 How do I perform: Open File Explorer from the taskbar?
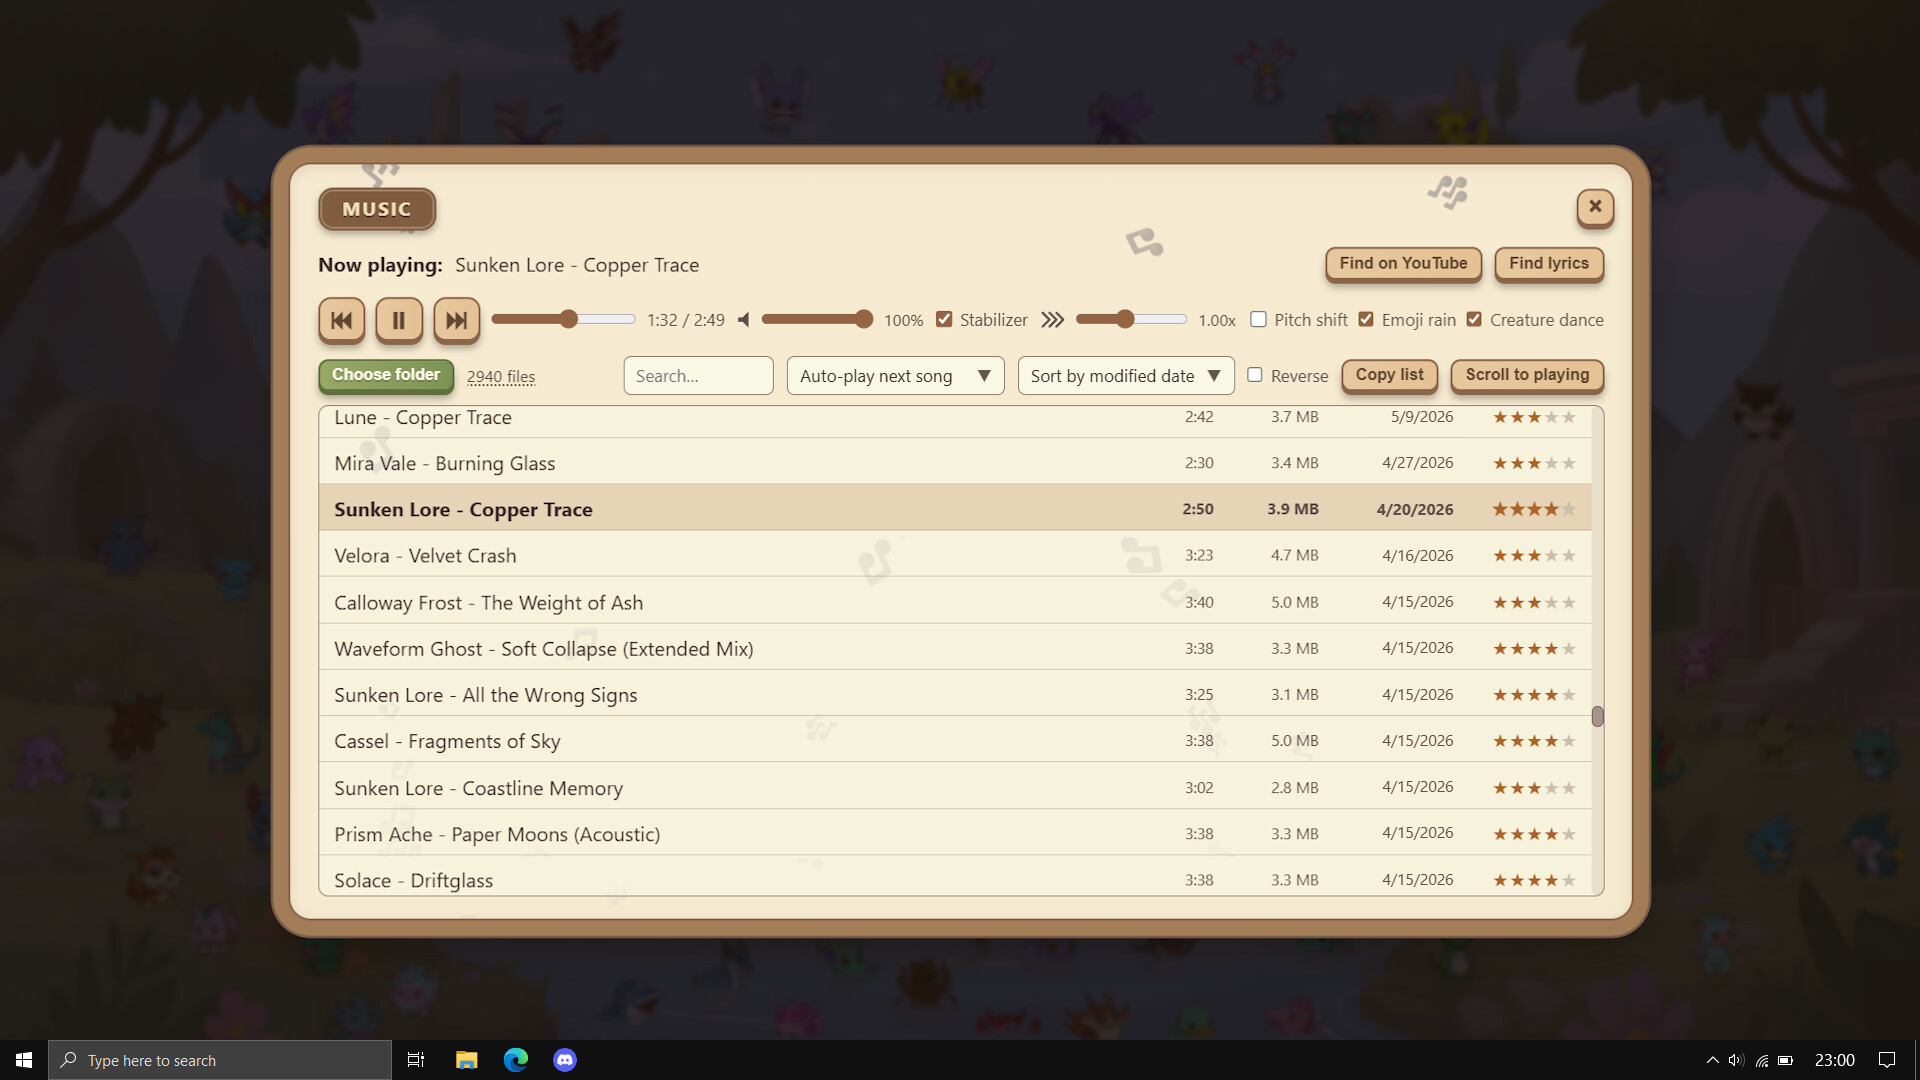[466, 1060]
